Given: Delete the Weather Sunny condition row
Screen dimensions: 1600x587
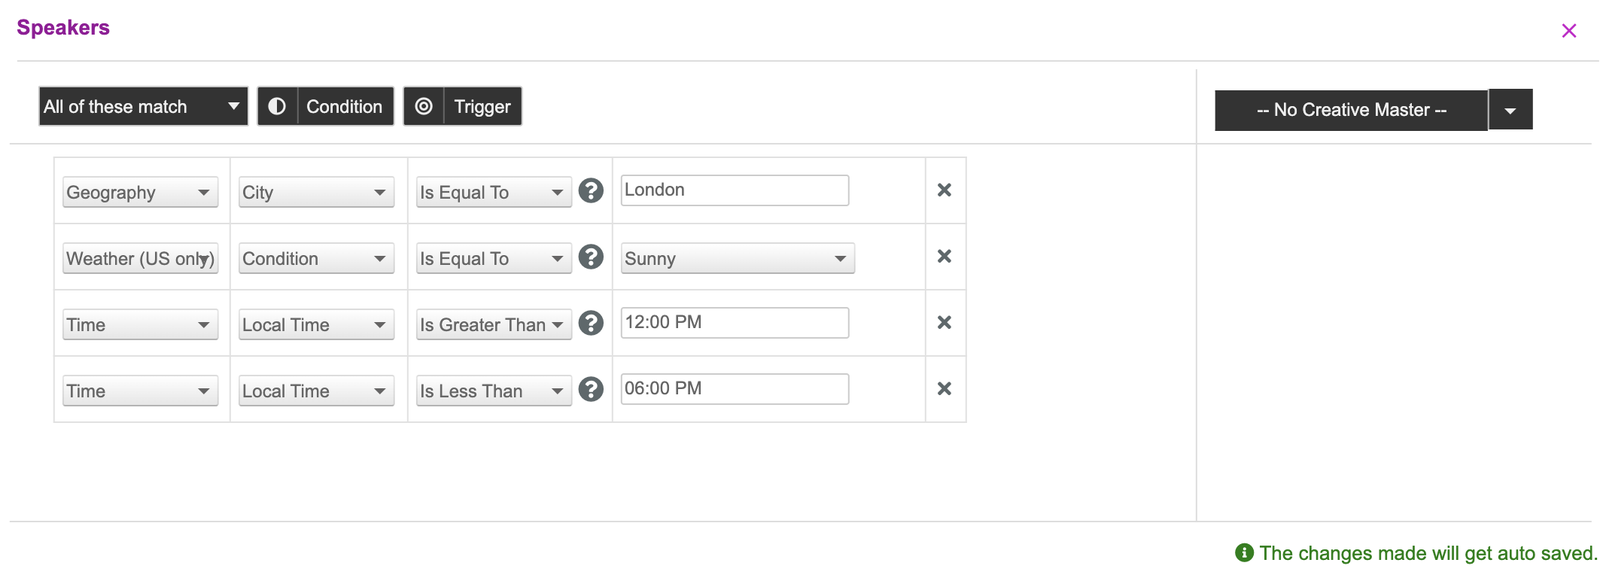Looking at the screenshot, I should tap(944, 256).
